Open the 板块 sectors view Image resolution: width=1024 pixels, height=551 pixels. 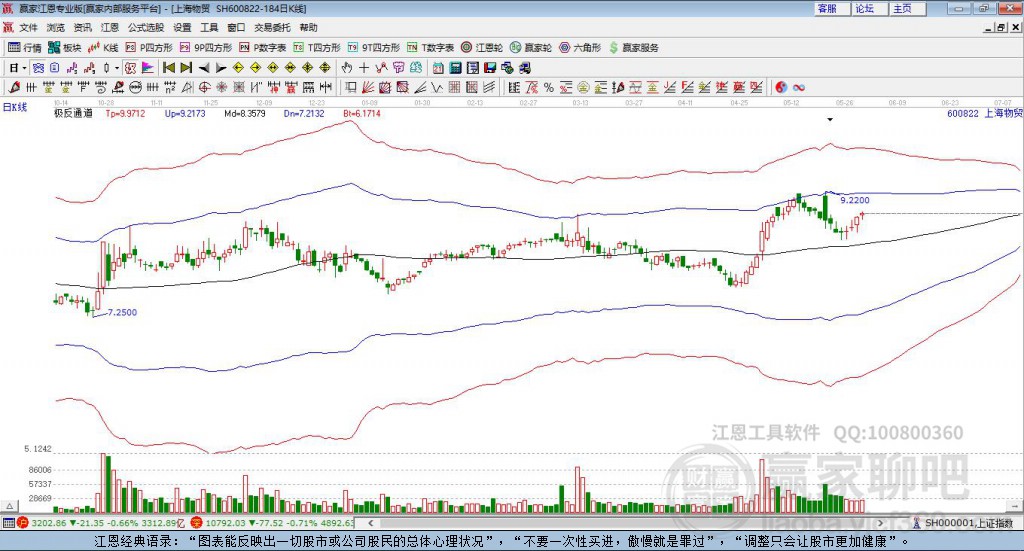click(x=64, y=48)
